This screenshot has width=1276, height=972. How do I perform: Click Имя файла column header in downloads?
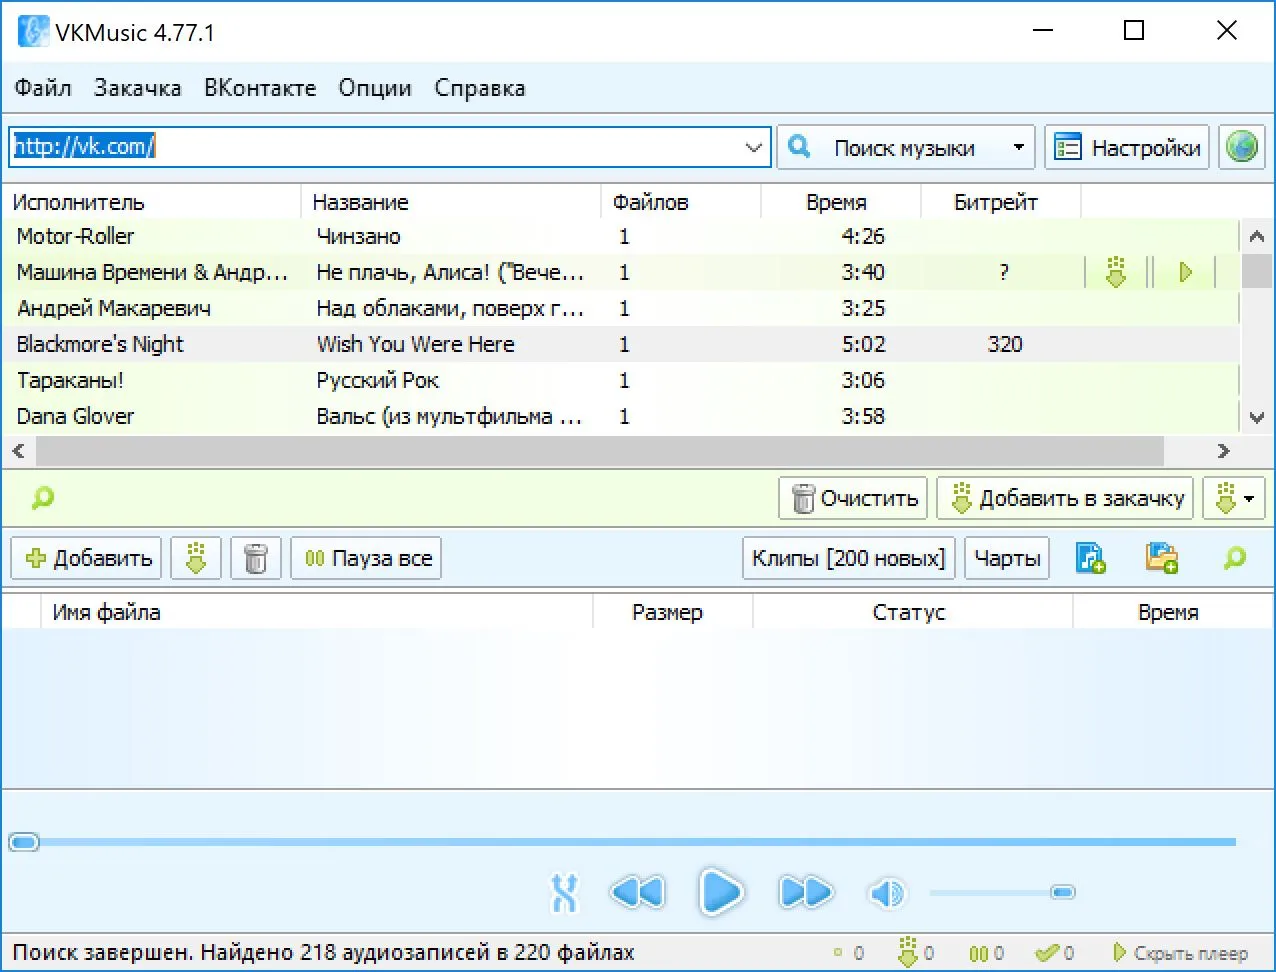pyautogui.click(x=317, y=612)
